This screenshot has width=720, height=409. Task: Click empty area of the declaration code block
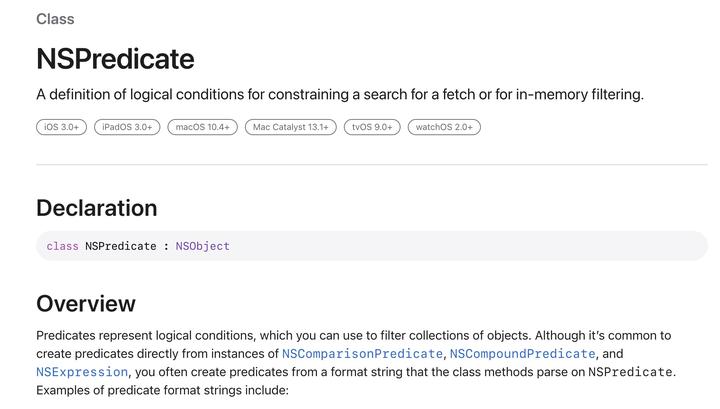tap(470, 246)
